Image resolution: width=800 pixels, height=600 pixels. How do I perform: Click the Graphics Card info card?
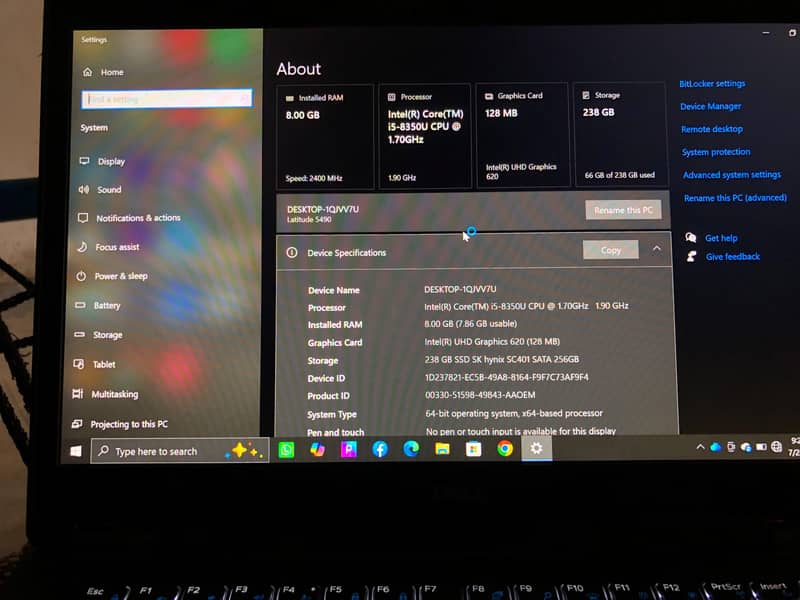coord(522,135)
